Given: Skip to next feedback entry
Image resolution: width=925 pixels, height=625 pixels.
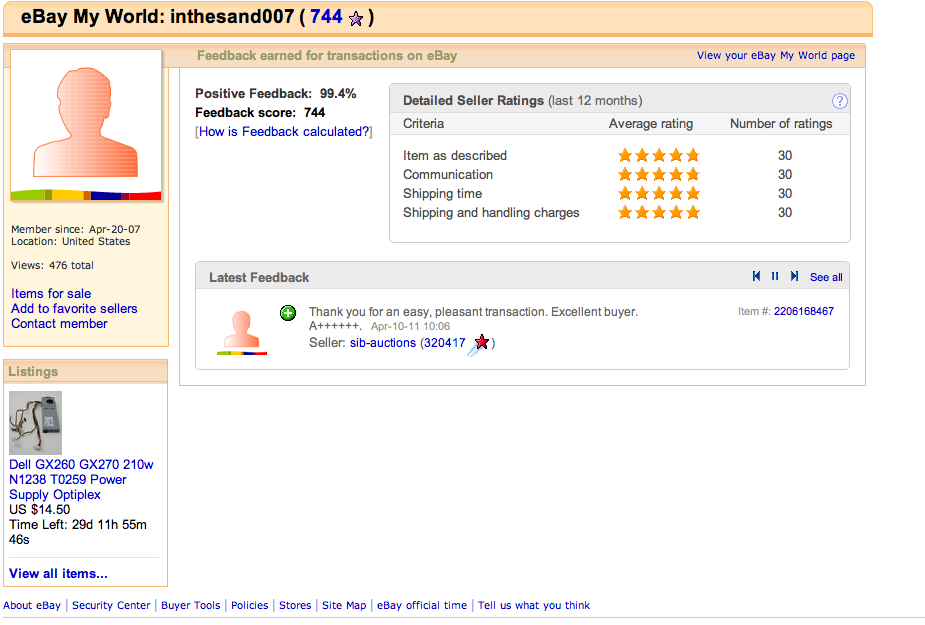Looking at the screenshot, I should pyautogui.click(x=795, y=276).
